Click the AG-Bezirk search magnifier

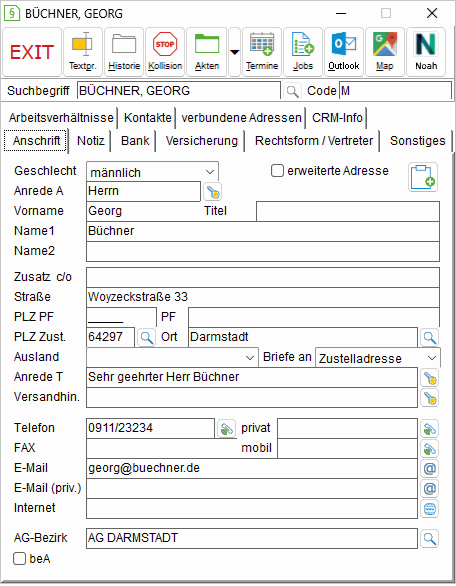click(429, 539)
